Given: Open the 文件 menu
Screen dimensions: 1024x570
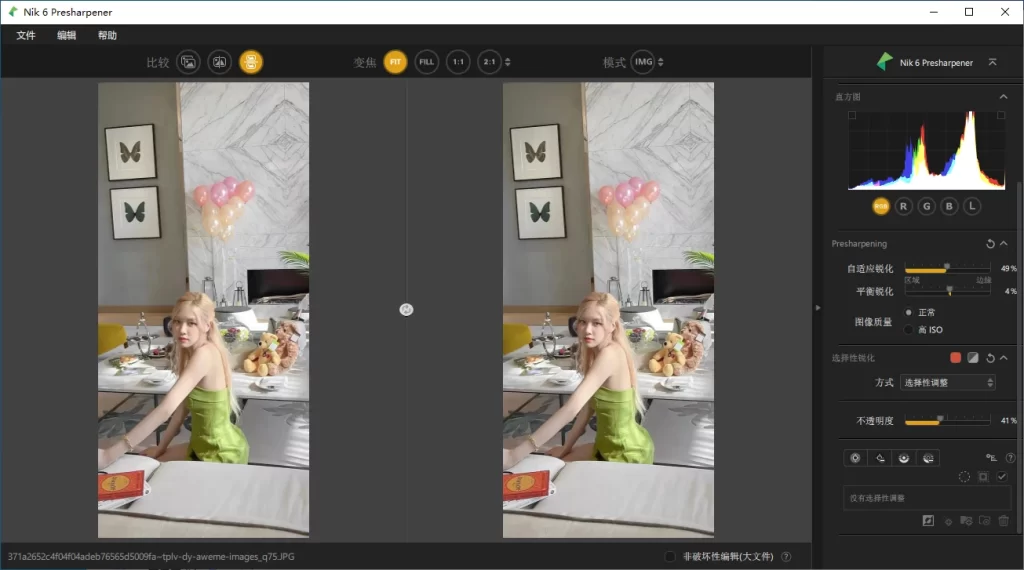Looking at the screenshot, I should 26,35.
